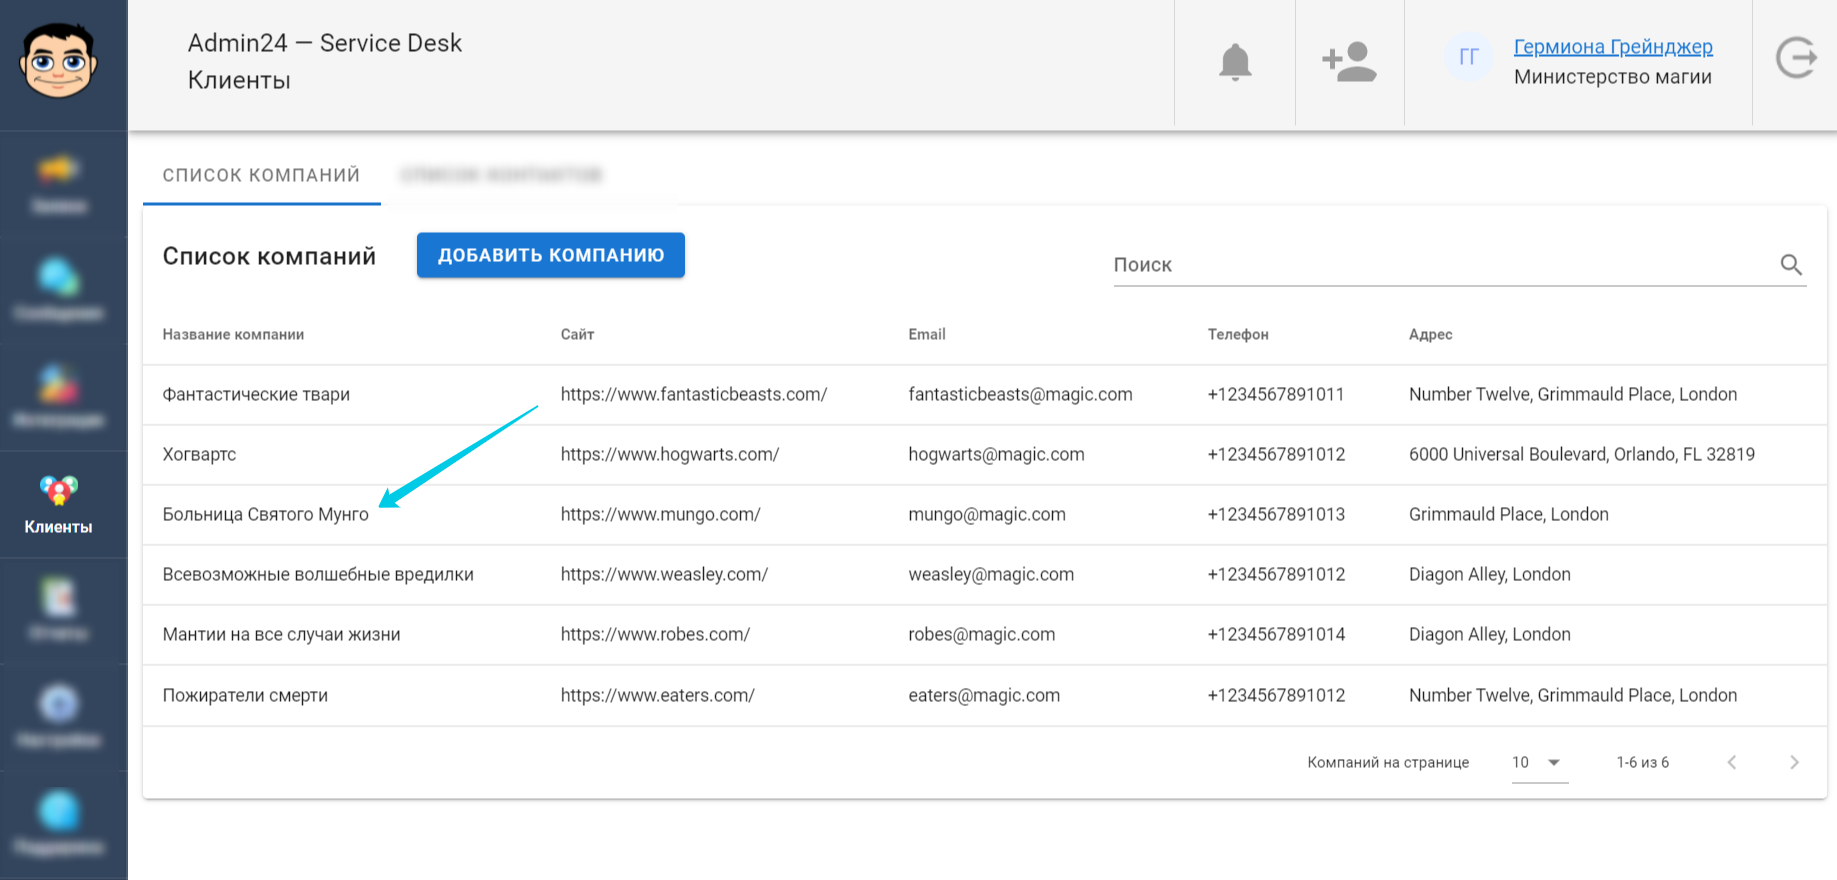This screenshot has height=880, width=1837.
Task: Click the Diagon Alley address in robes row
Action: click(1490, 635)
